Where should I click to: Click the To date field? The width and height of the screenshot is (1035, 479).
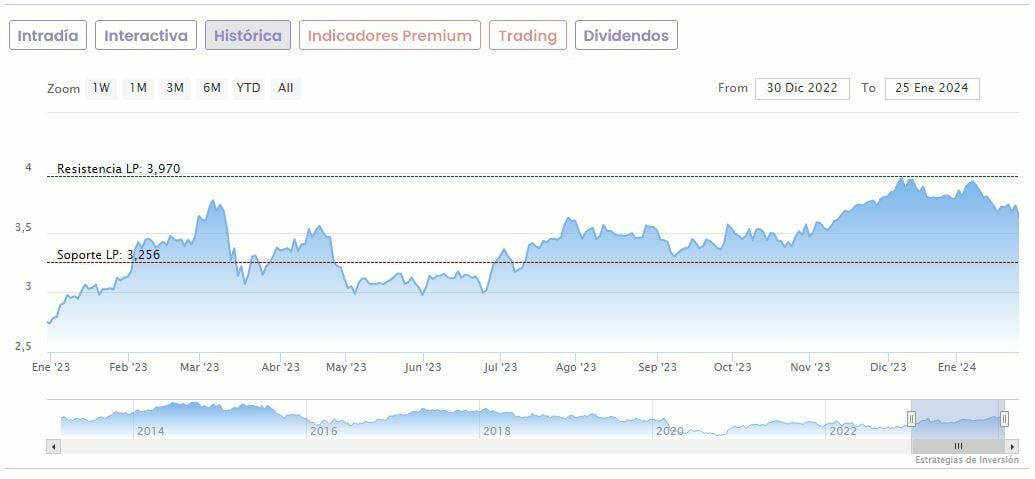click(932, 88)
